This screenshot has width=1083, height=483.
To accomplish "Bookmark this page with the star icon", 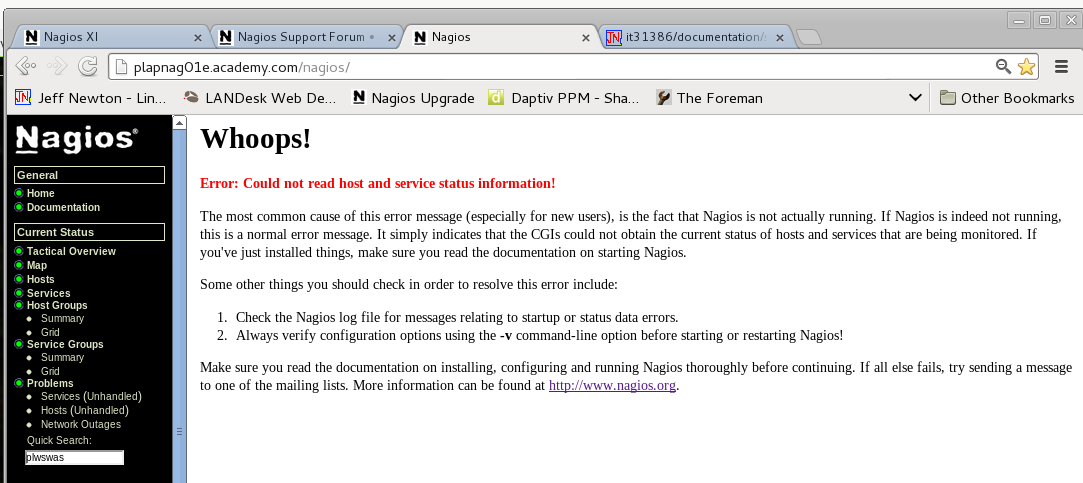I will click(x=1026, y=67).
